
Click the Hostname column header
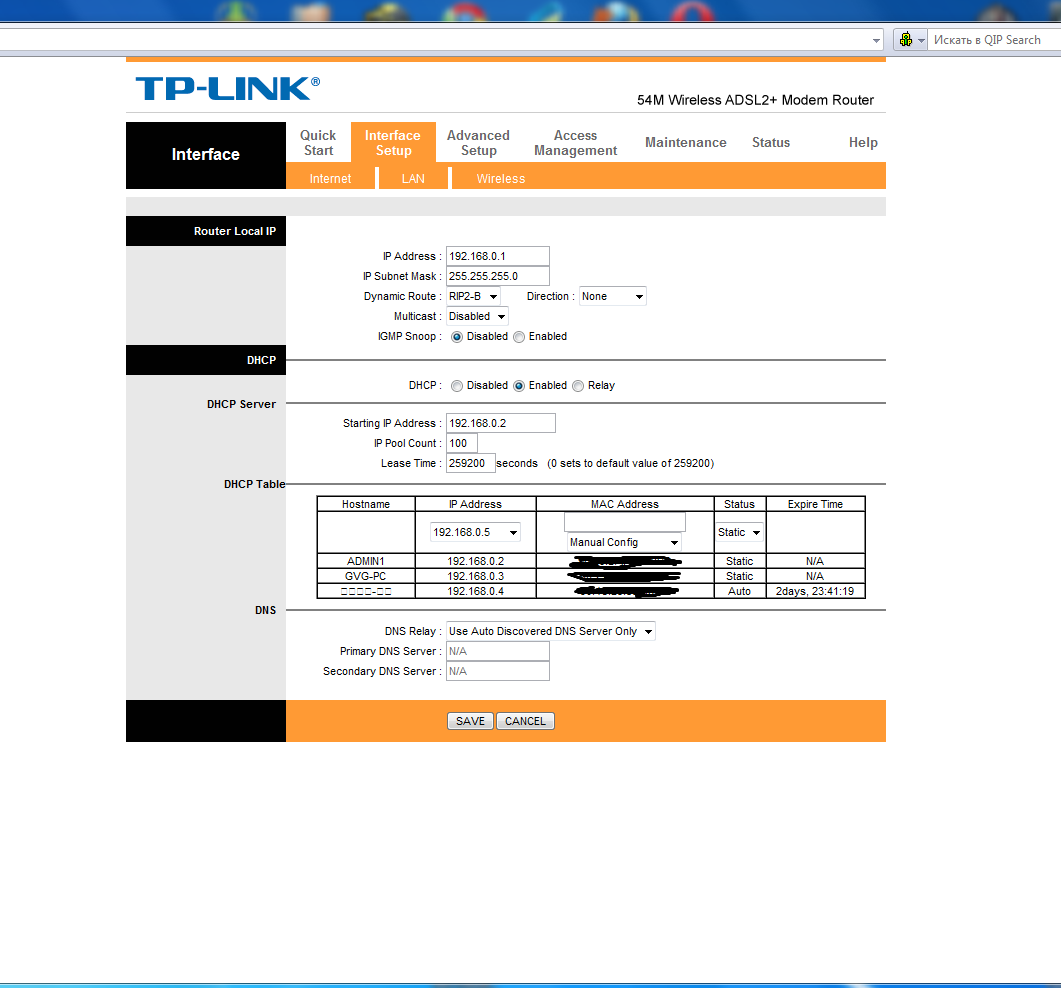365,504
